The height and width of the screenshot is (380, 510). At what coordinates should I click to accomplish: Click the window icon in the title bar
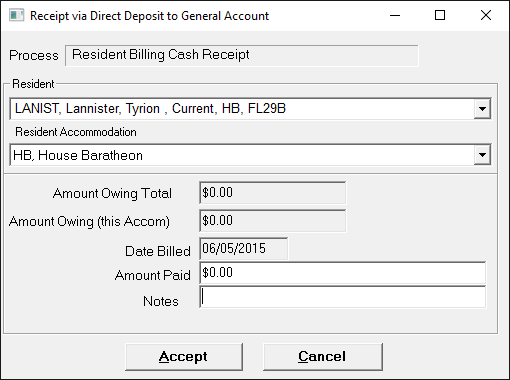pyautogui.click(x=17, y=16)
